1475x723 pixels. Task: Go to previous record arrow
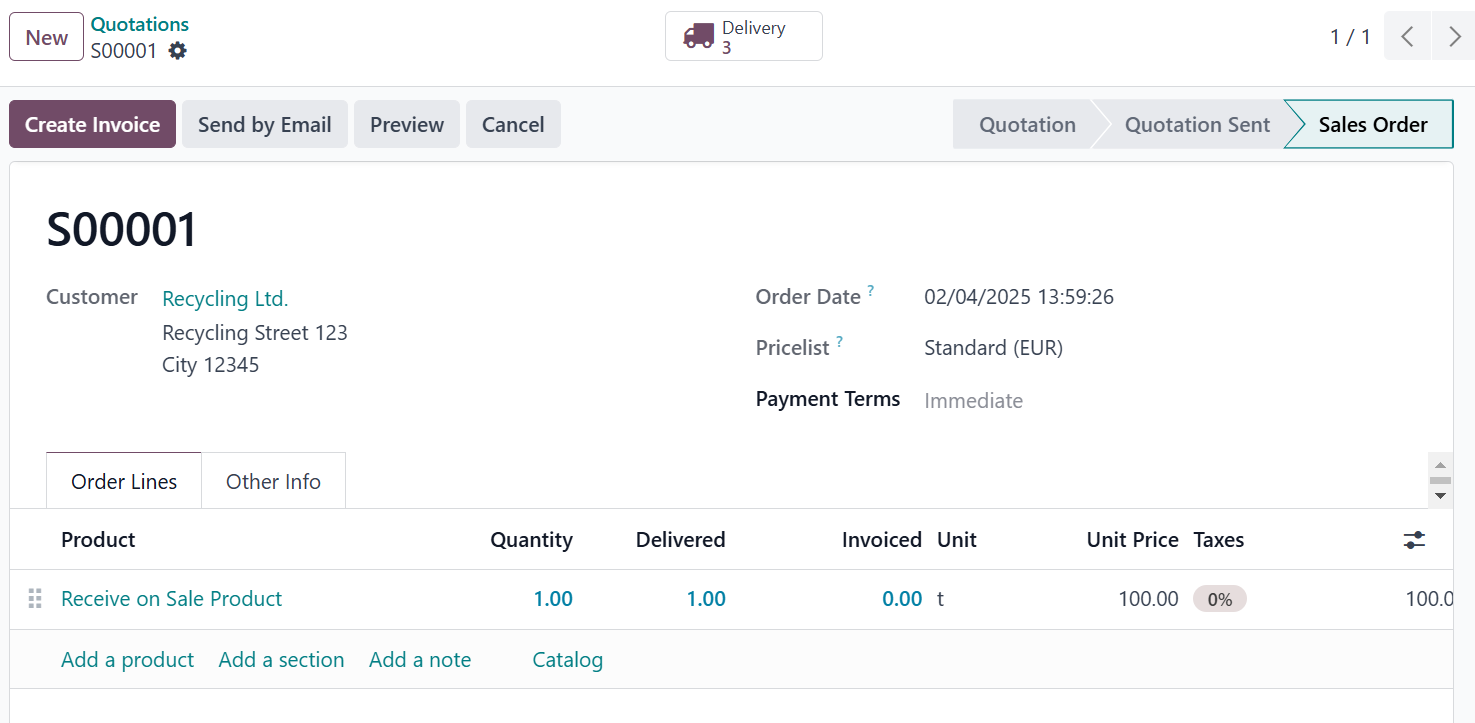(1407, 37)
